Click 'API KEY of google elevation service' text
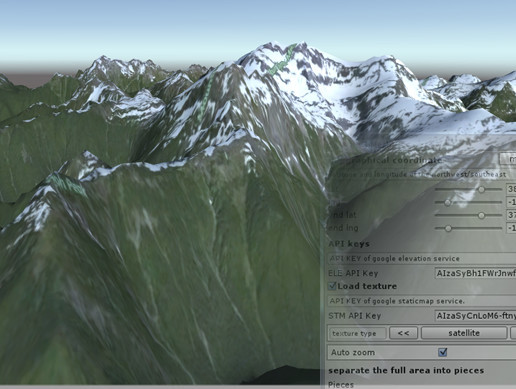This screenshot has width=516, height=389. (395, 258)
